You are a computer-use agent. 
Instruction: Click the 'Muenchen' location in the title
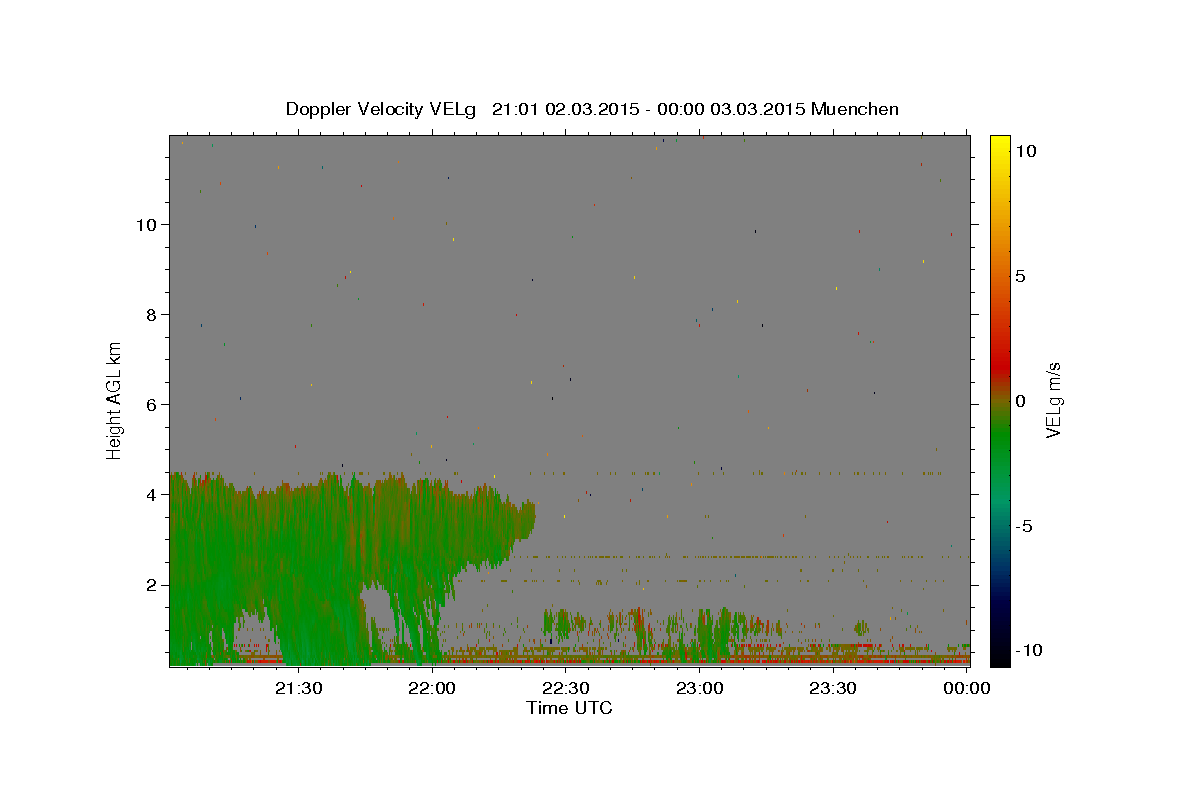point(856,109)
